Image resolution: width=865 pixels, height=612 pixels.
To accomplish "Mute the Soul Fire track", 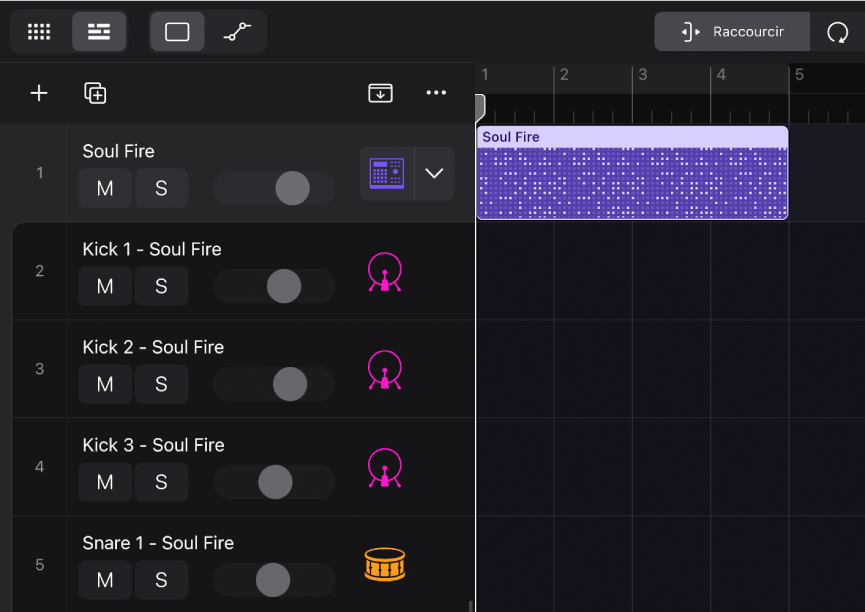I will pos(105,188).
